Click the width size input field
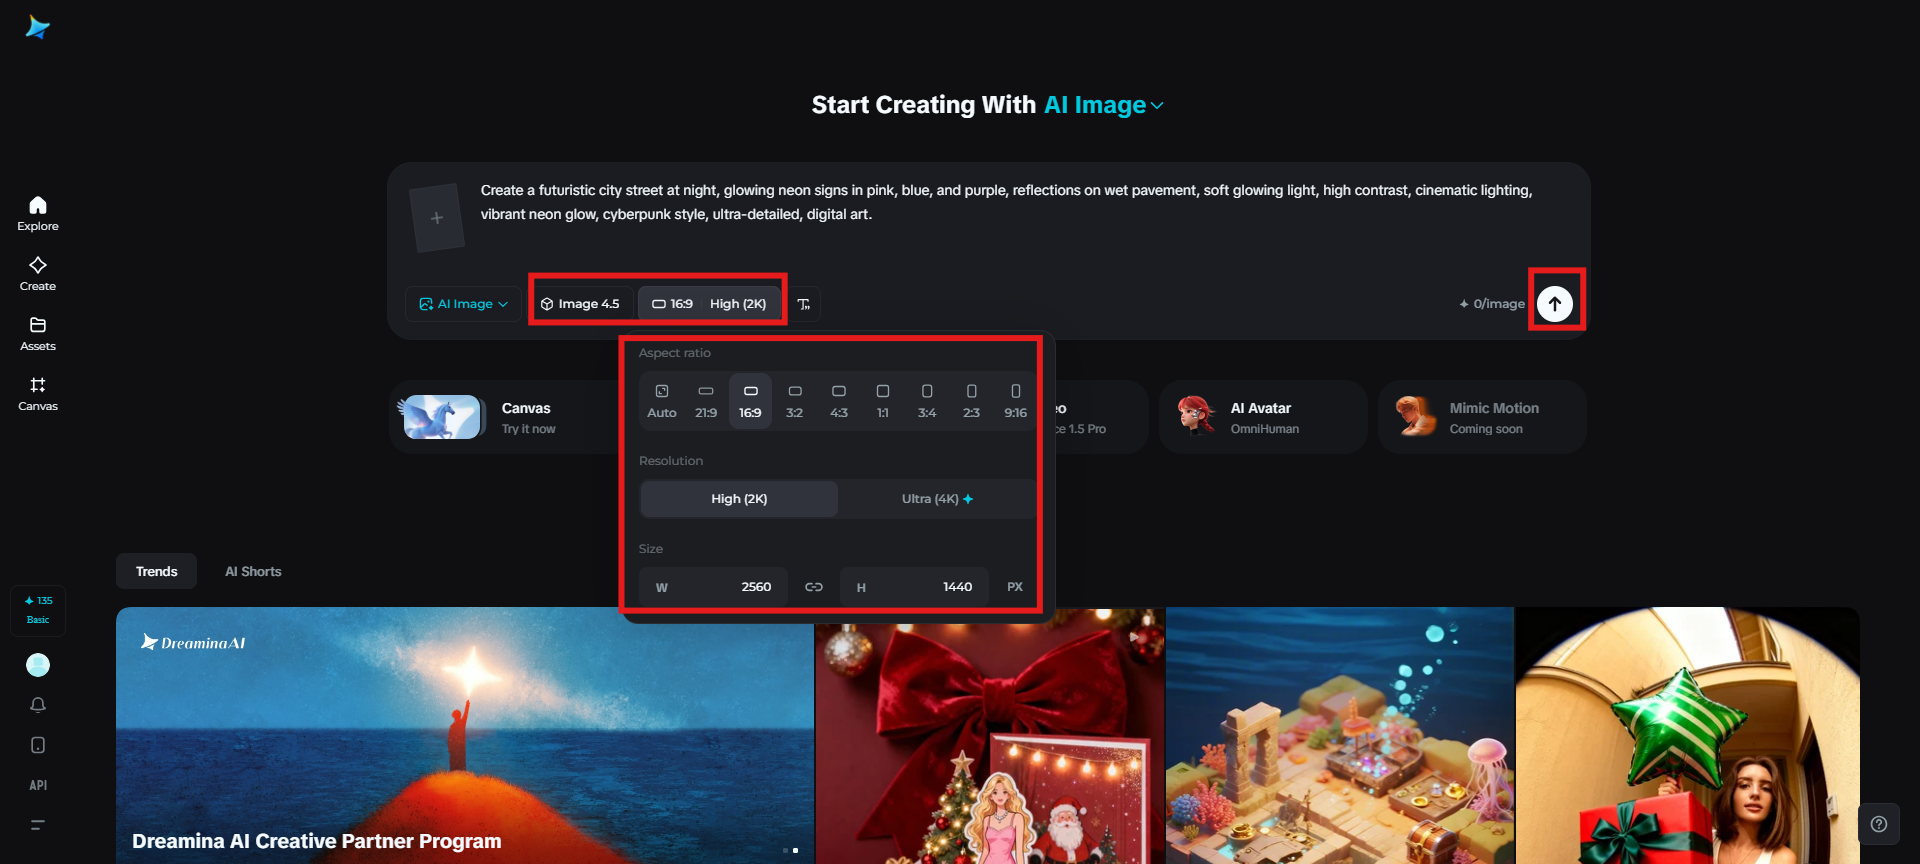 click(x=714, y=587)
